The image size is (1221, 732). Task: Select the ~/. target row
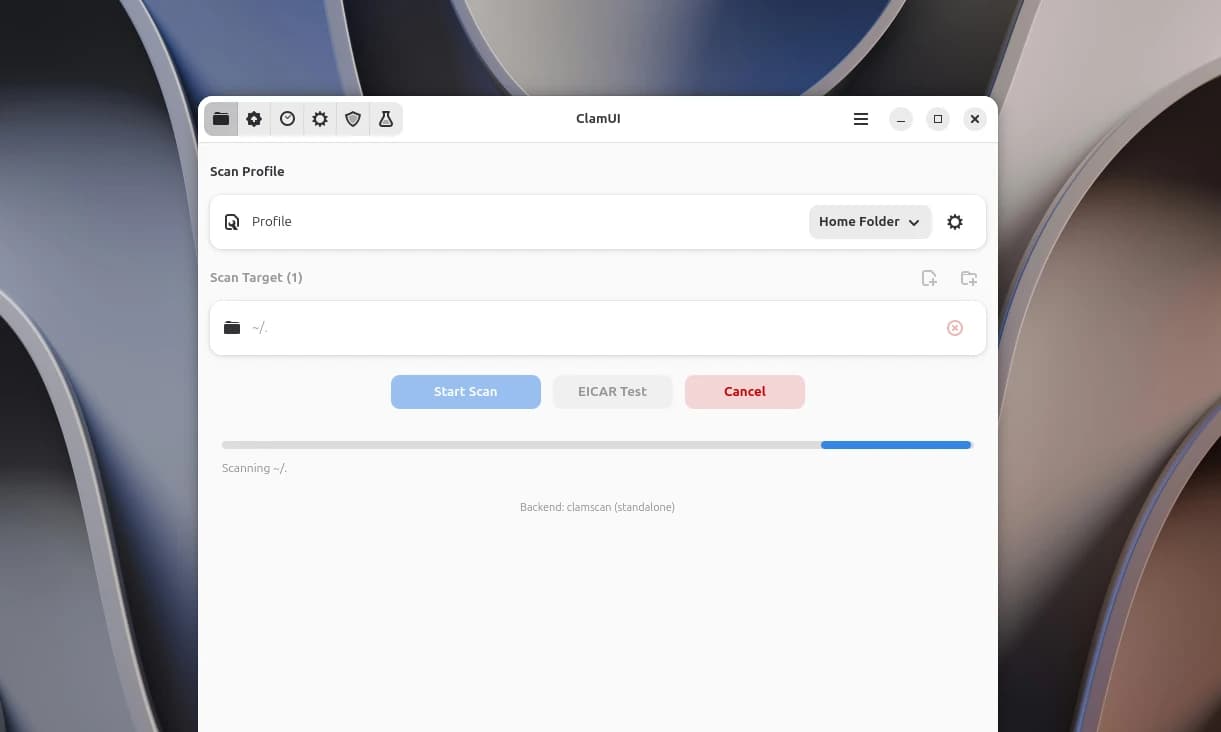pos(500,327)
